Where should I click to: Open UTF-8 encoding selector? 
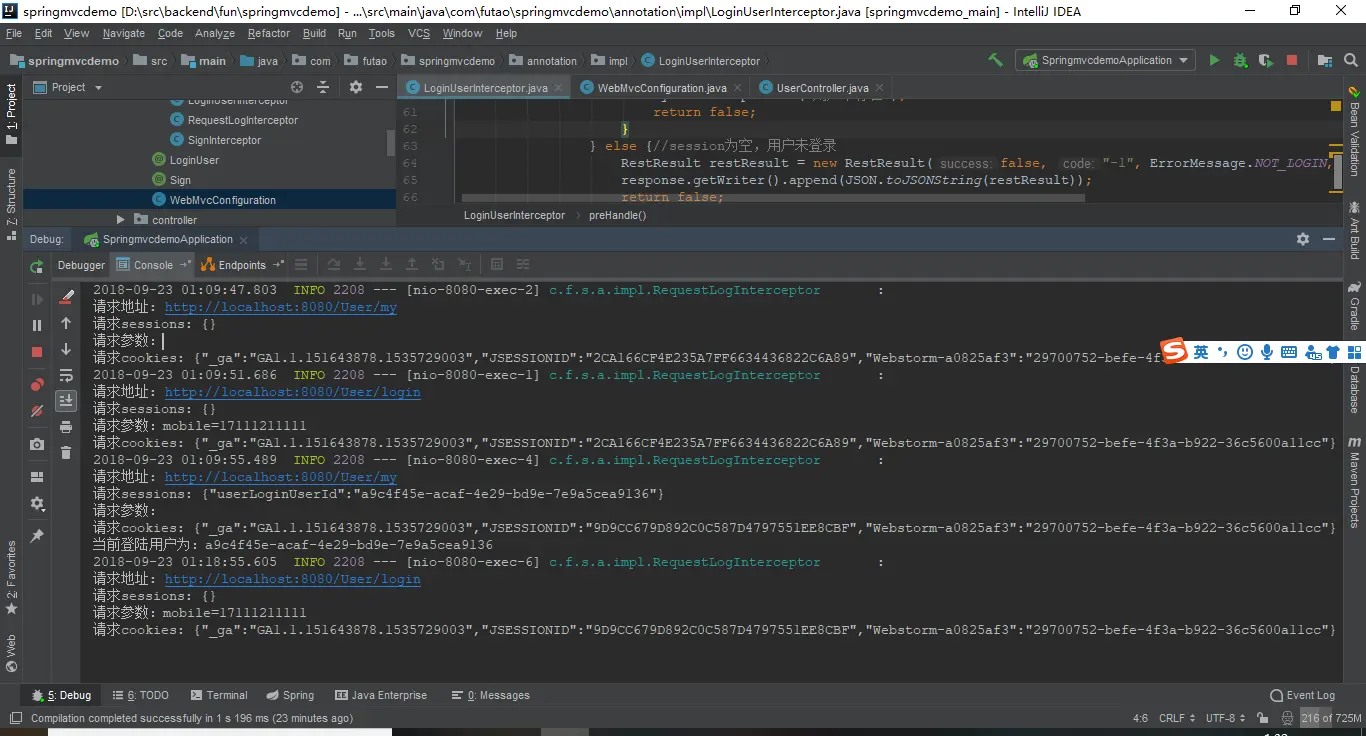pyautogui.click(x=1226, y=718)
